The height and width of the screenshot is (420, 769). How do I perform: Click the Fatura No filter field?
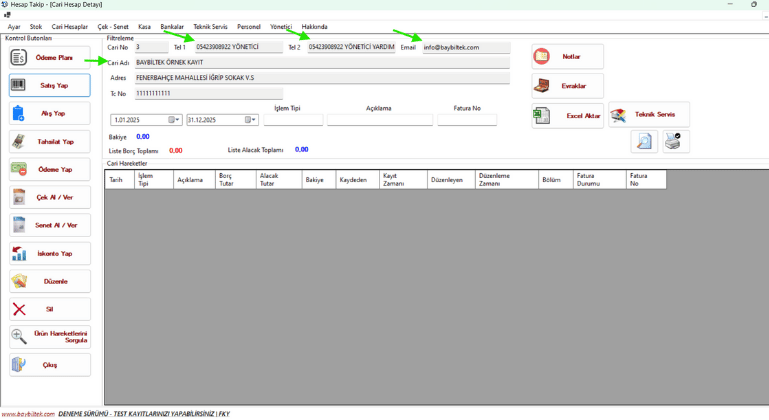[x=467, y=120]
